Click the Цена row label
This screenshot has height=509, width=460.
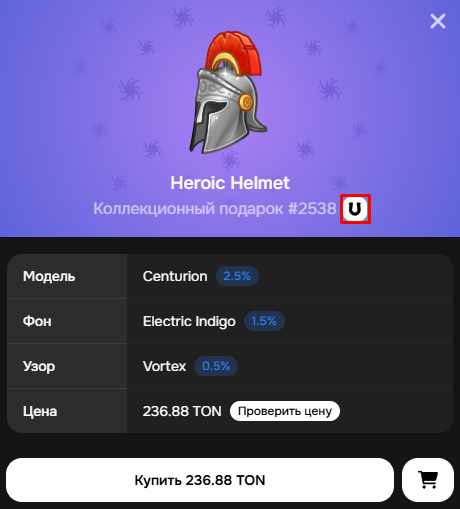coord(40,411)
